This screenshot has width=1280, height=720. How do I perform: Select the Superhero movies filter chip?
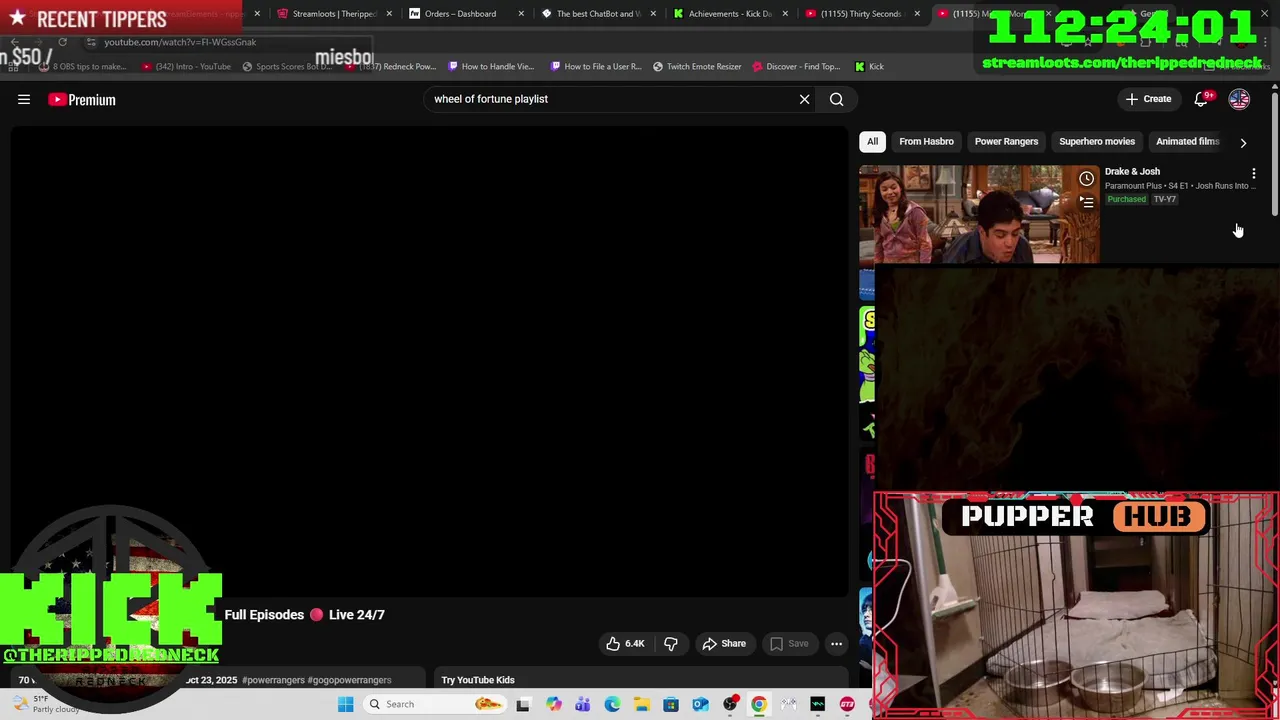1097,142
